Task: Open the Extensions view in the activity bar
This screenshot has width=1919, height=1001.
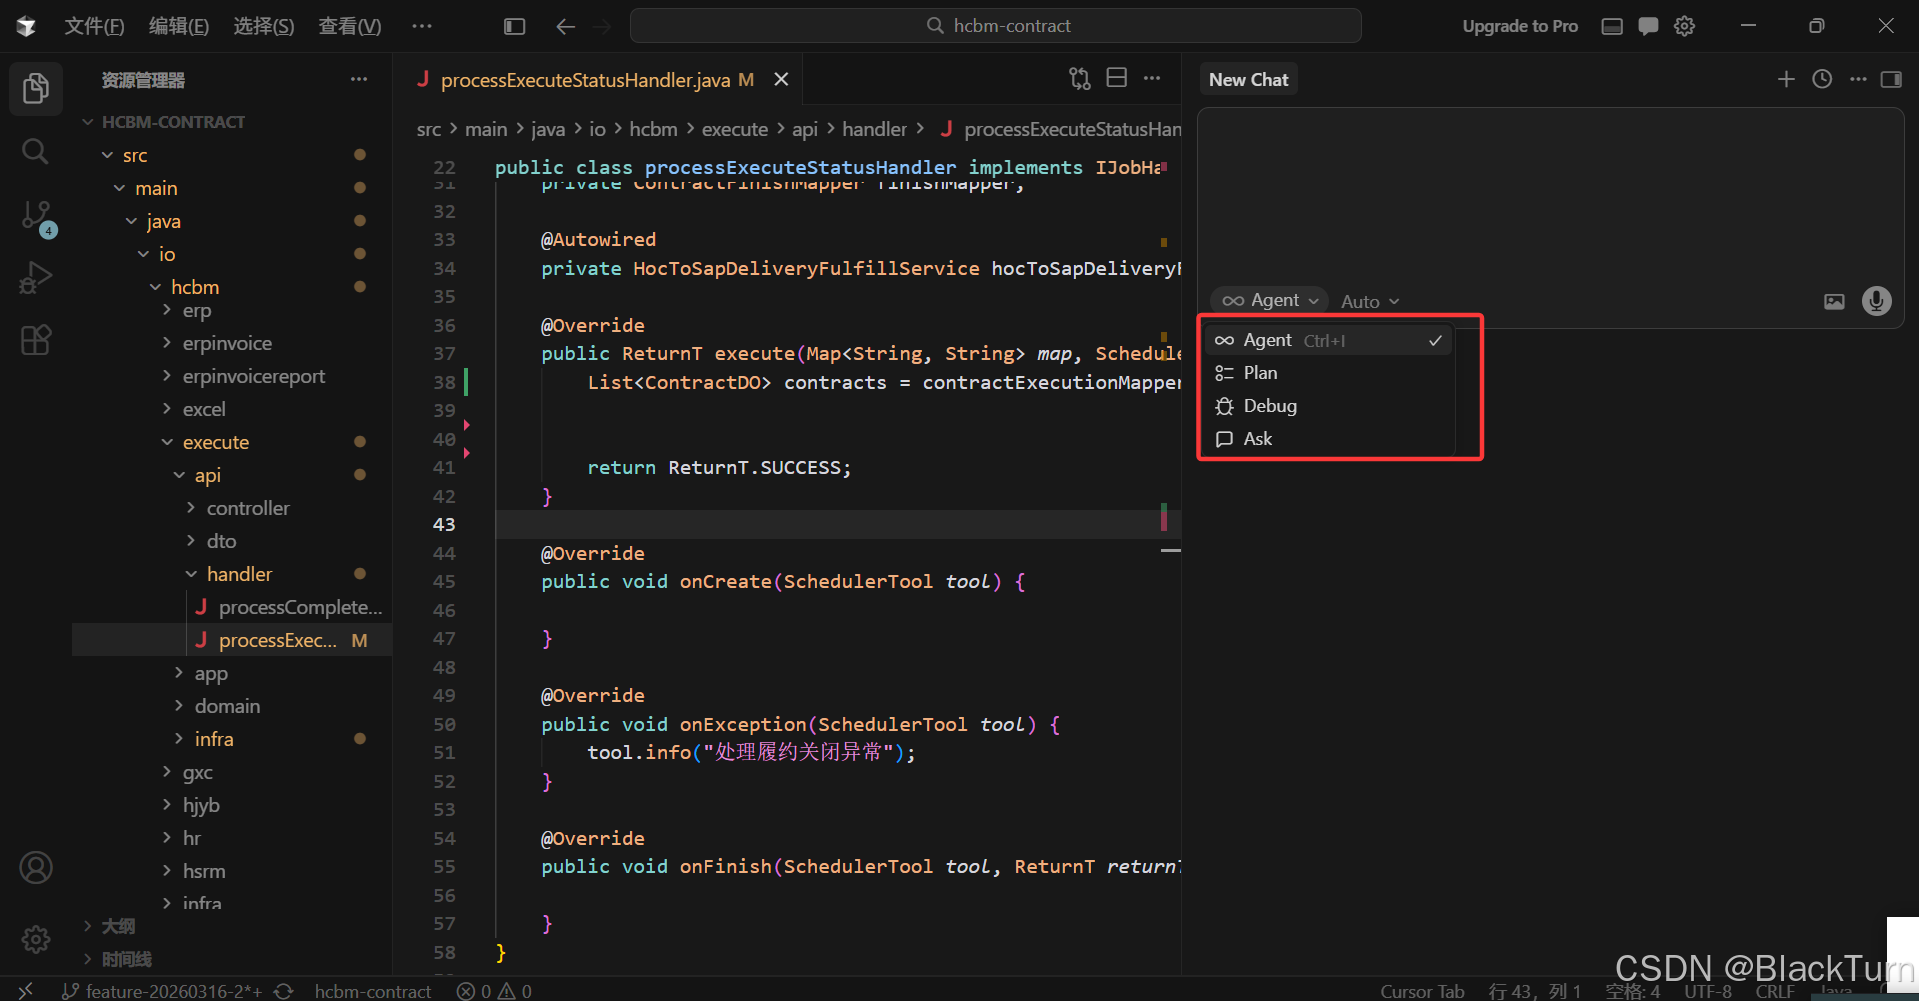Action: click(36, 340)
